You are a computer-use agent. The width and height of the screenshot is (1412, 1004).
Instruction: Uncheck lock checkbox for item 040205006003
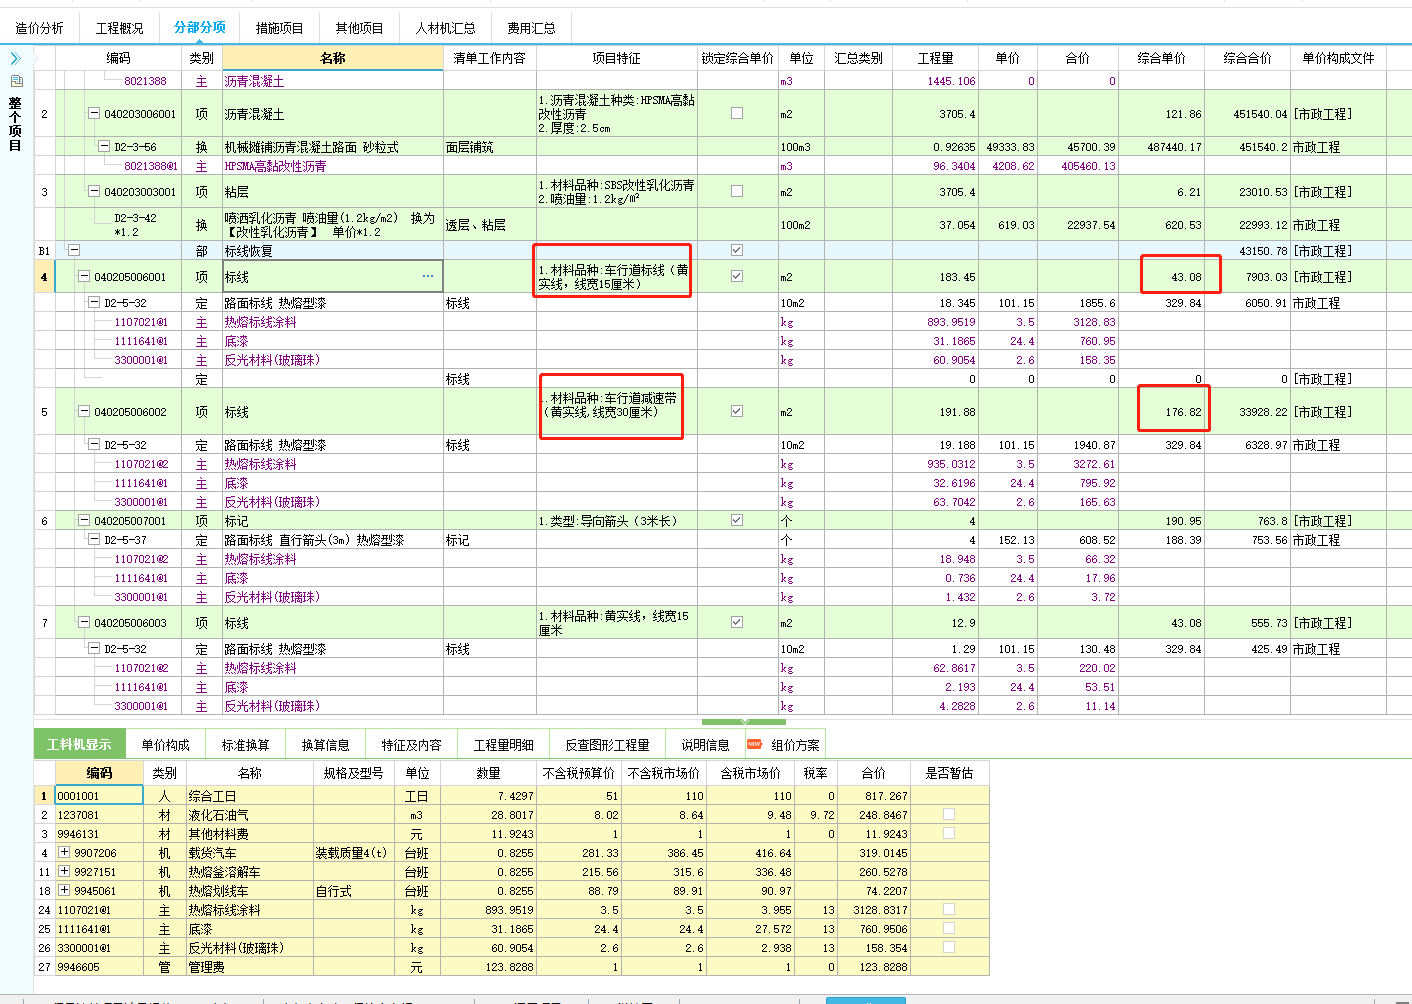pyautogui.click(x=737, y=622)
